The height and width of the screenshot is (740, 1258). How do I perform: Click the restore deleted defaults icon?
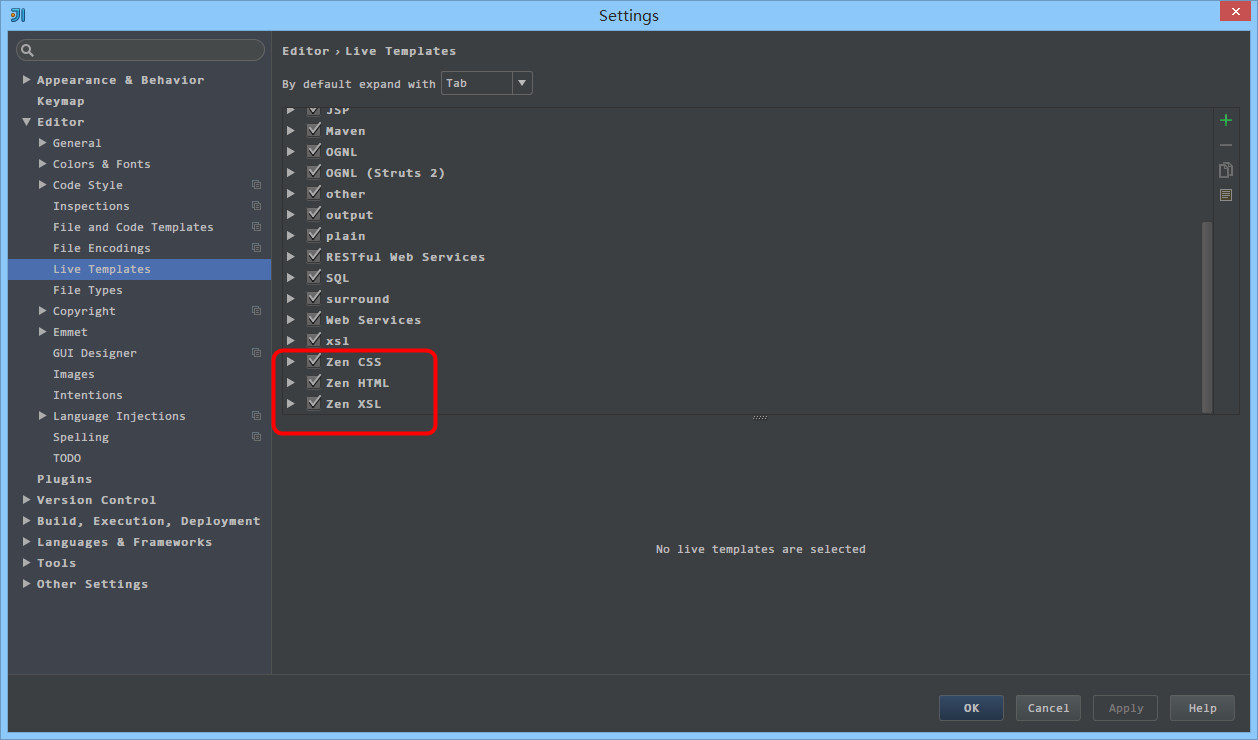point(1226,195)
